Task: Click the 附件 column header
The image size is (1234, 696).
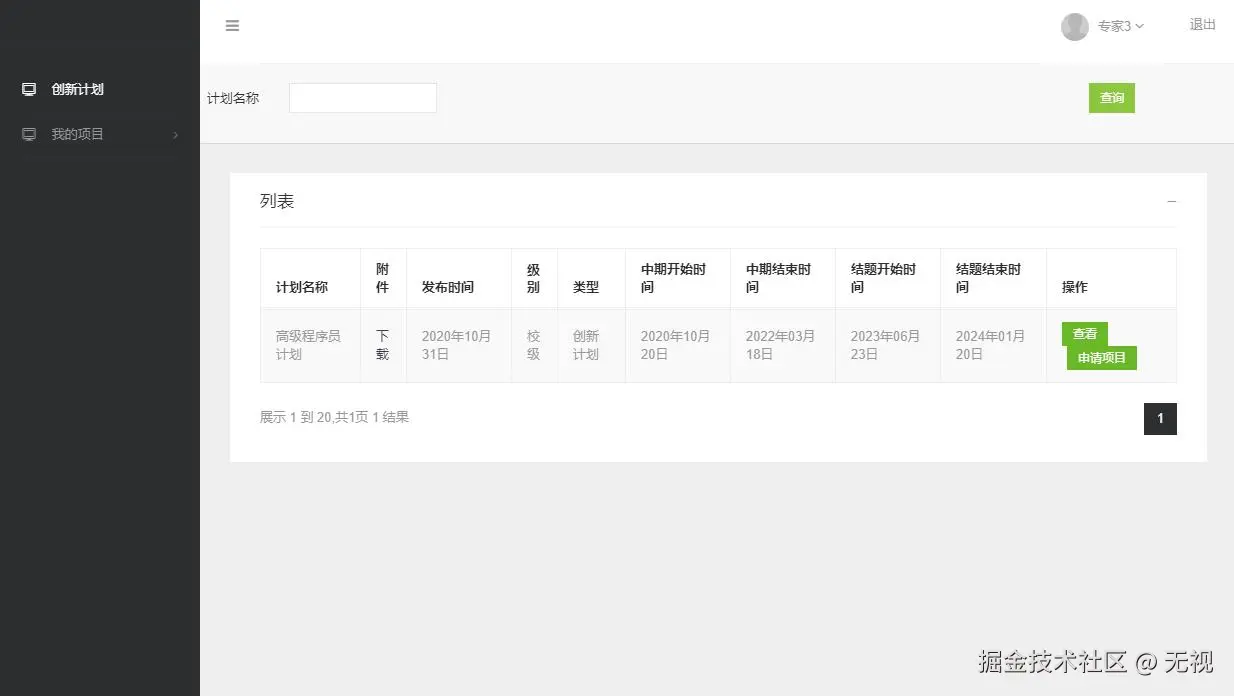Action: coord(382,278)
